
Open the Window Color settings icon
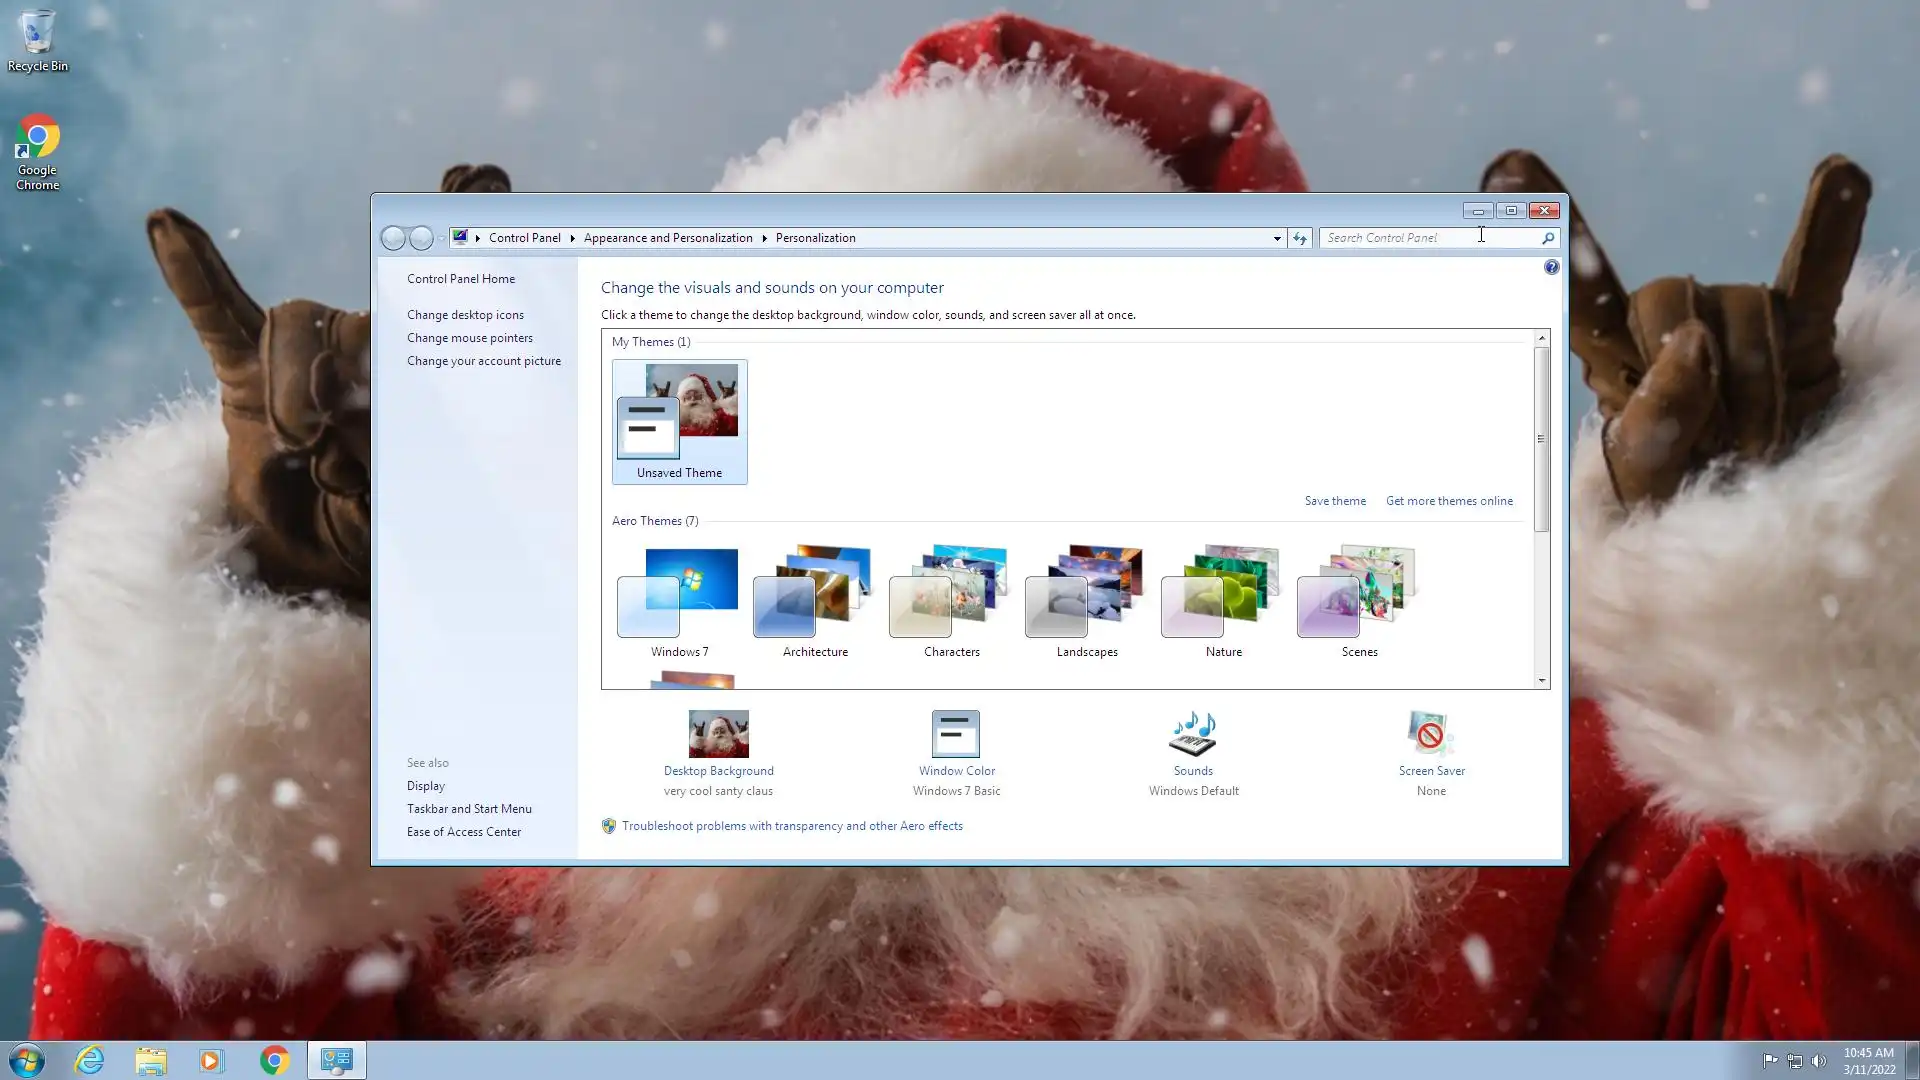(956, 735)
